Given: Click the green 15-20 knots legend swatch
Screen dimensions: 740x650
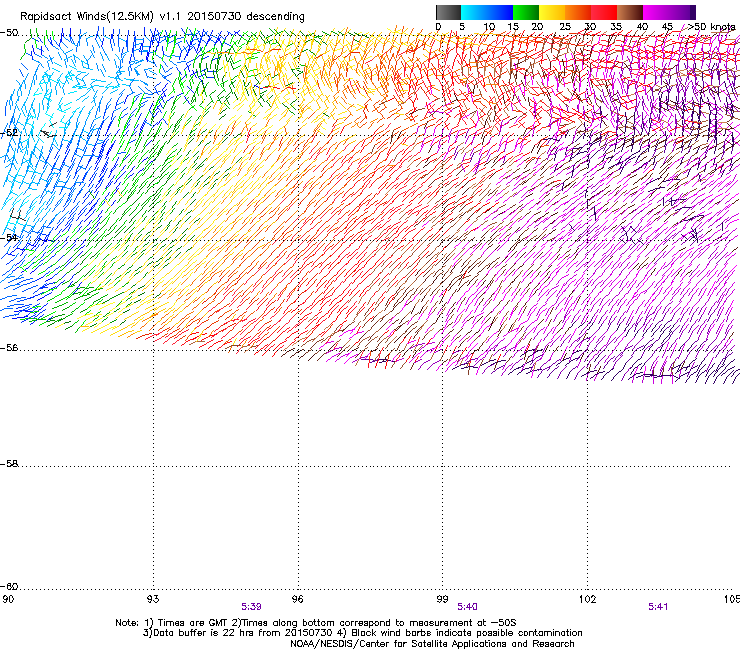Looking at the screenshot, I should click(526, 12).
